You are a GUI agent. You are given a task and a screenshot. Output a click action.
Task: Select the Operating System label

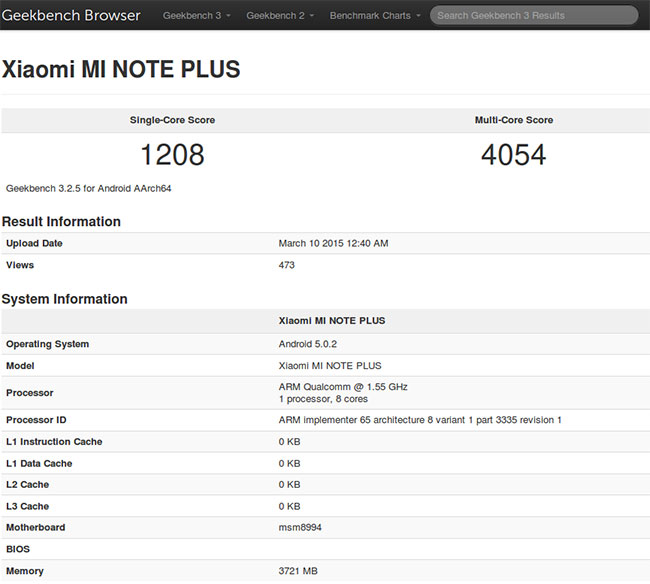click(x=48, y=344)
